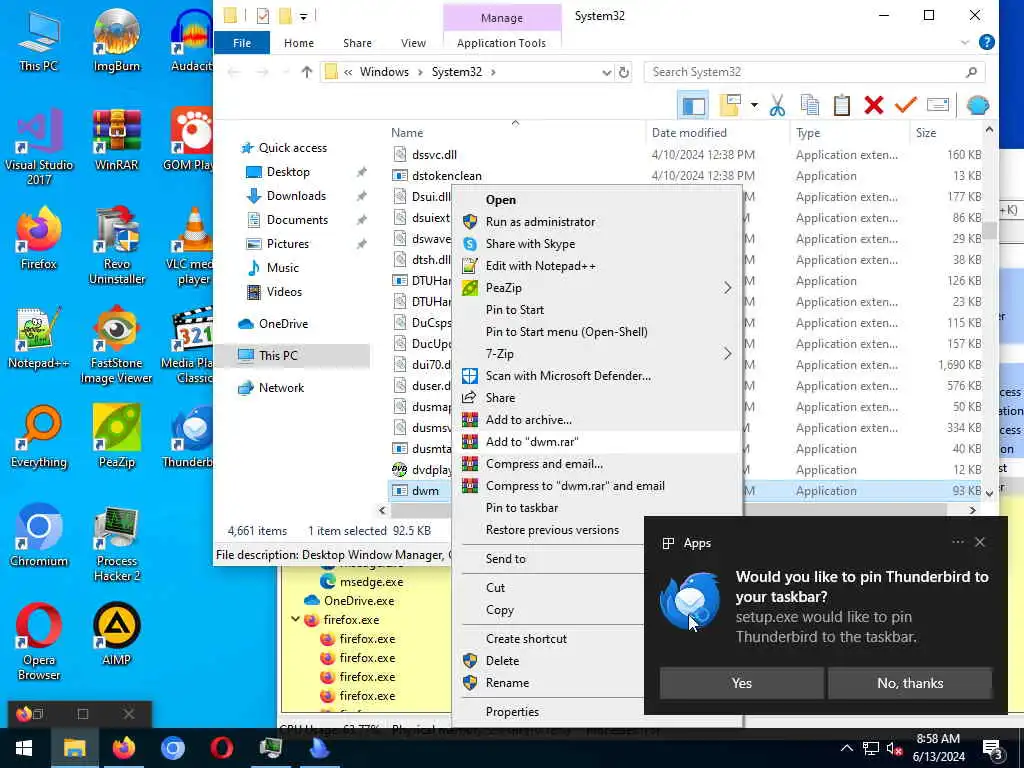Open the Revo Uninstaller desktop icon

pos(116,246)
